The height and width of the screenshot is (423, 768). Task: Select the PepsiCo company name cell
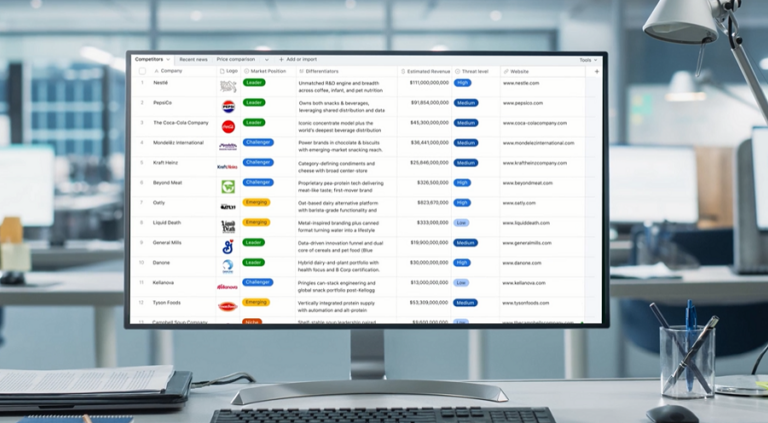[x=163, y=103]
